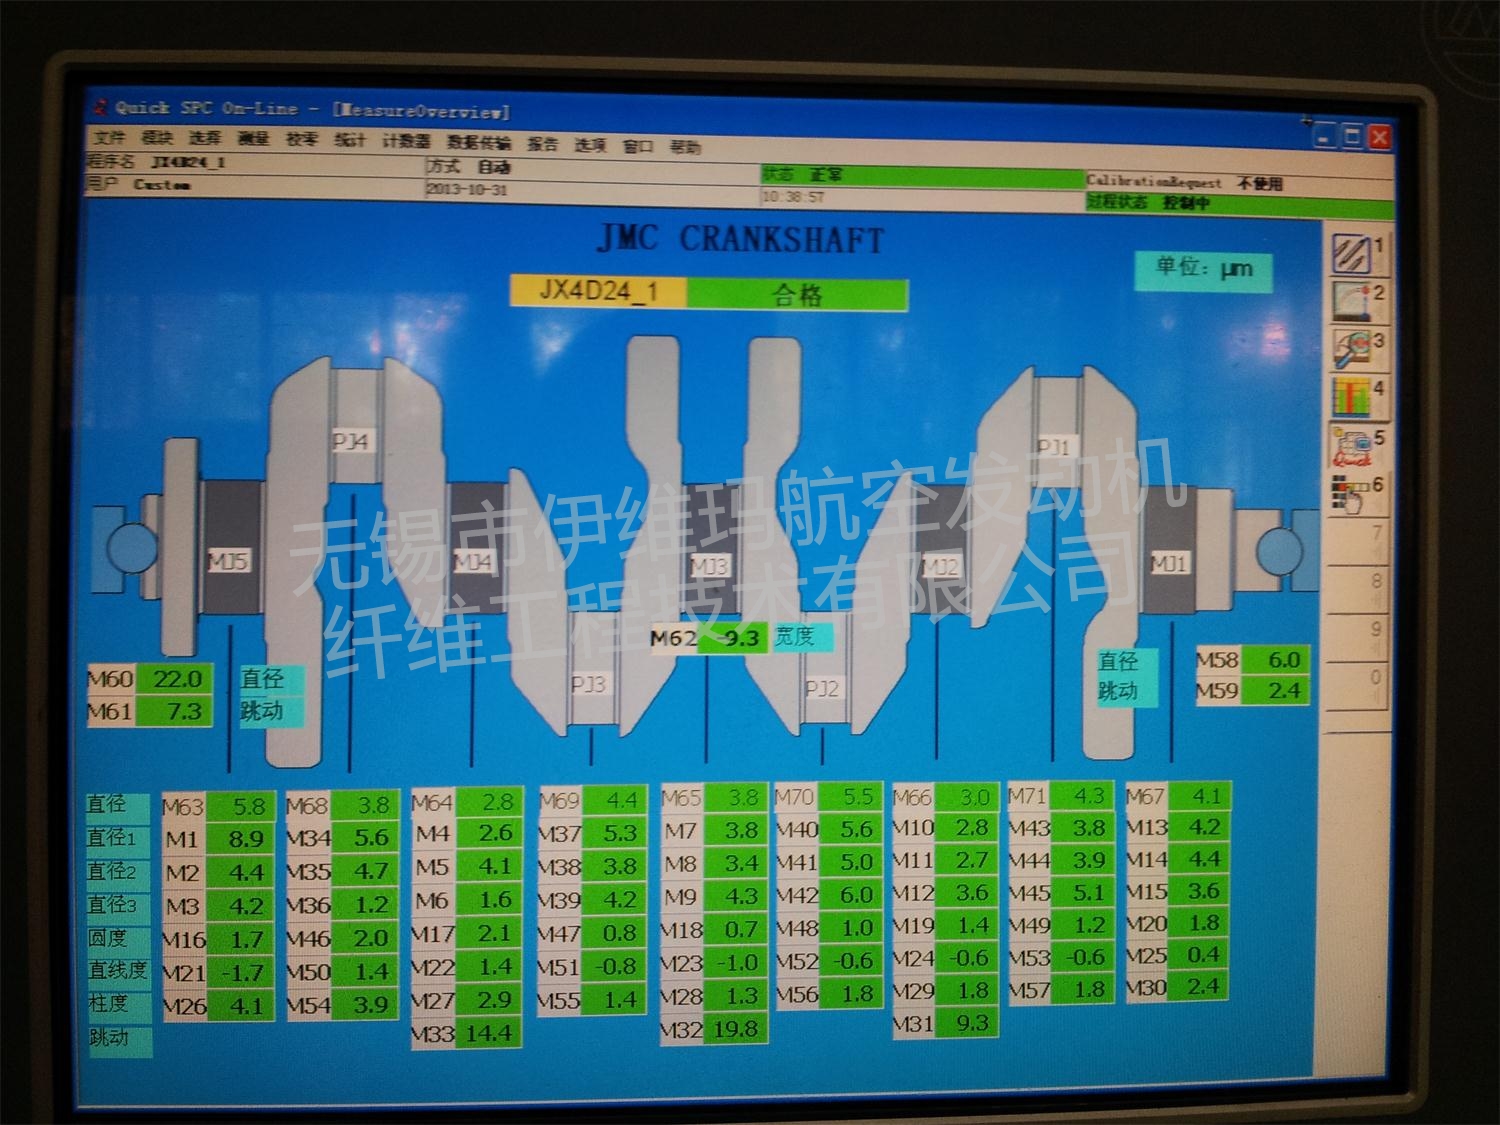The image size is (1500, 1125).
Task: Click the M45 value 5.1
Action: [x=1081, y=892]
